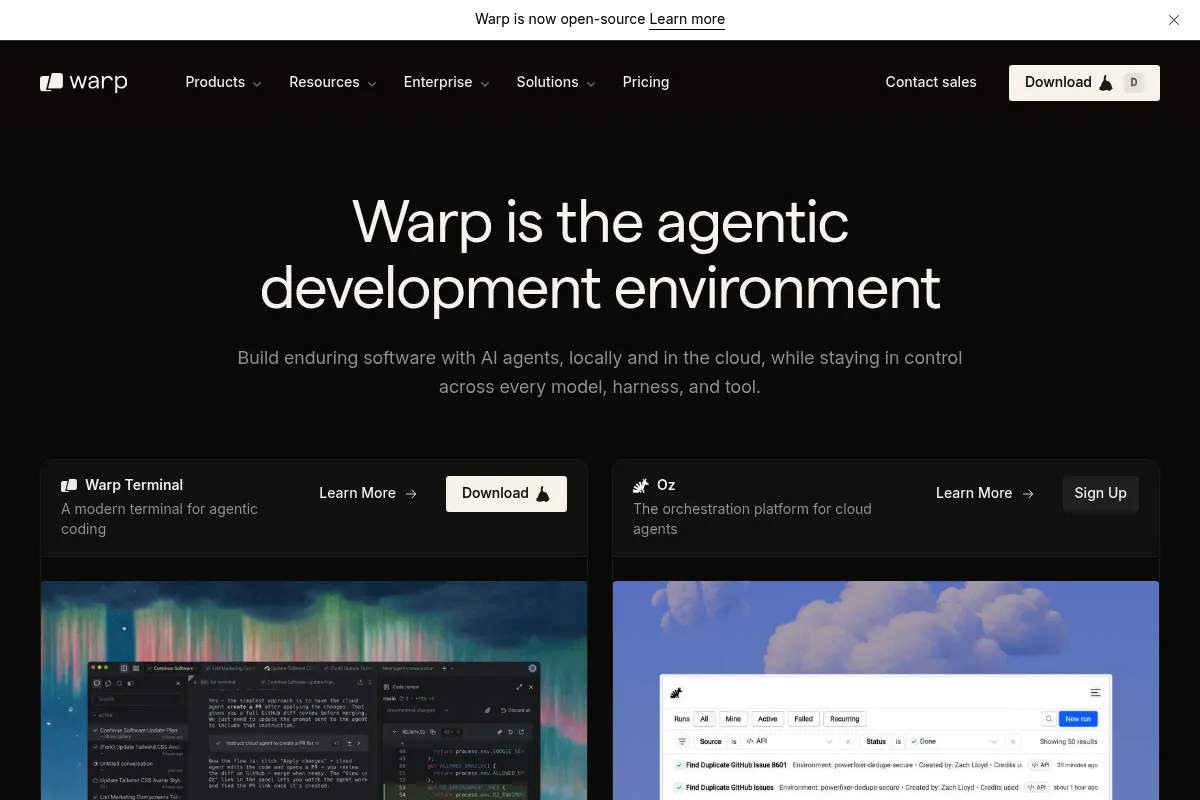Dismiss the open-source announcement banner

tap(1174, 20)
